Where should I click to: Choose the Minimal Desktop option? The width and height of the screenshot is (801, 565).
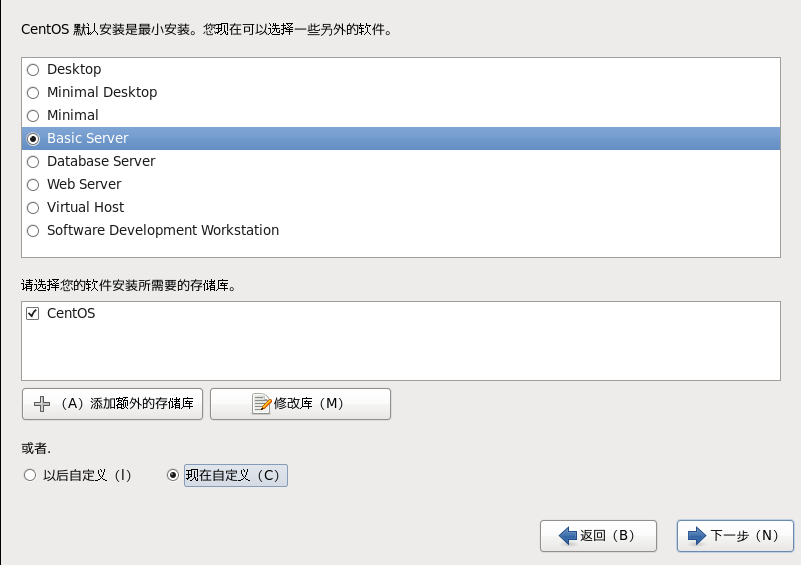[x=33, y=93]
